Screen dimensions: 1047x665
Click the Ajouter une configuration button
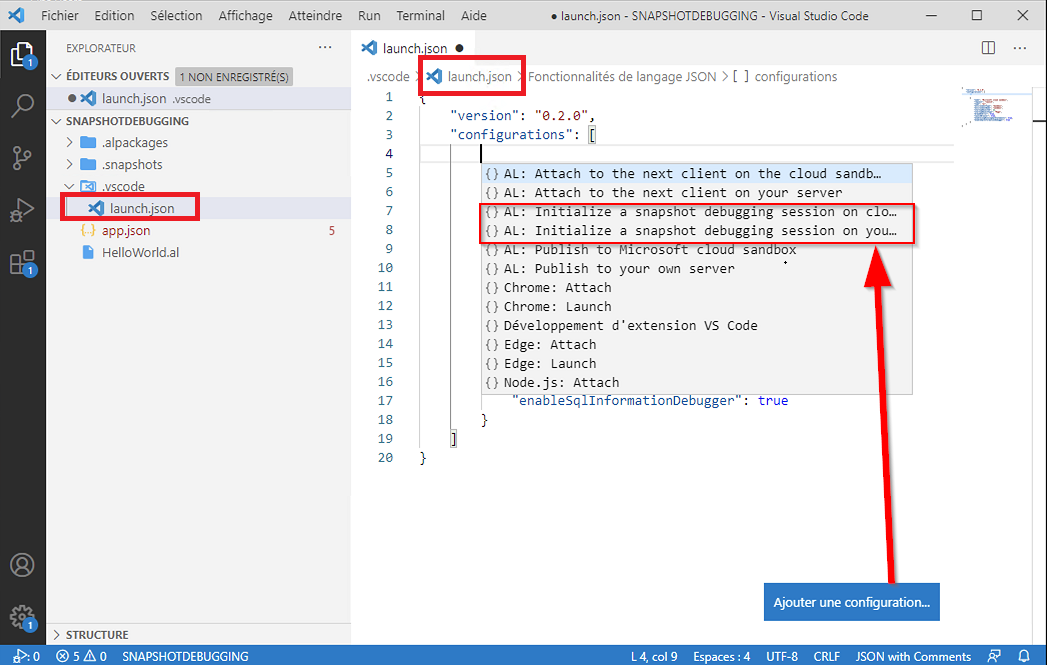click(851, 602)
